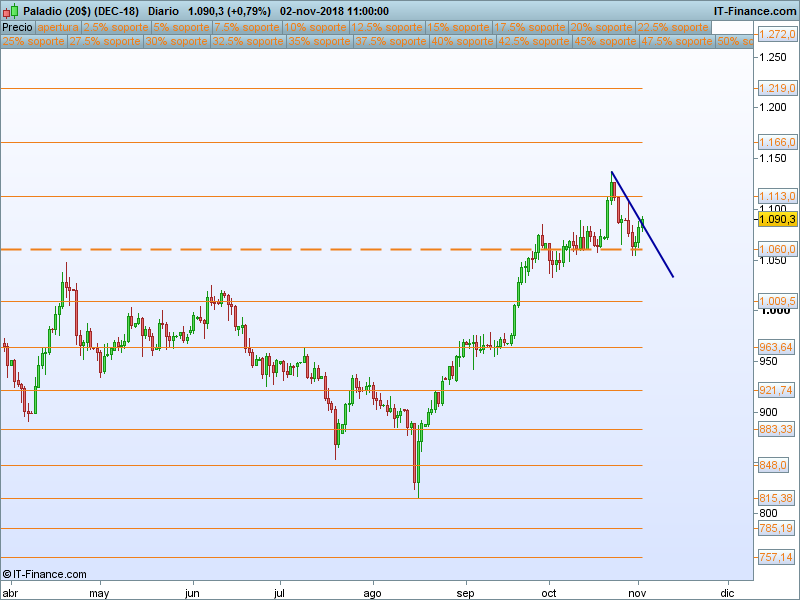Click the 1.060,0 price level label
This screenshot has height=600, width=800.
pyautogui.click(x=777, y=249)
